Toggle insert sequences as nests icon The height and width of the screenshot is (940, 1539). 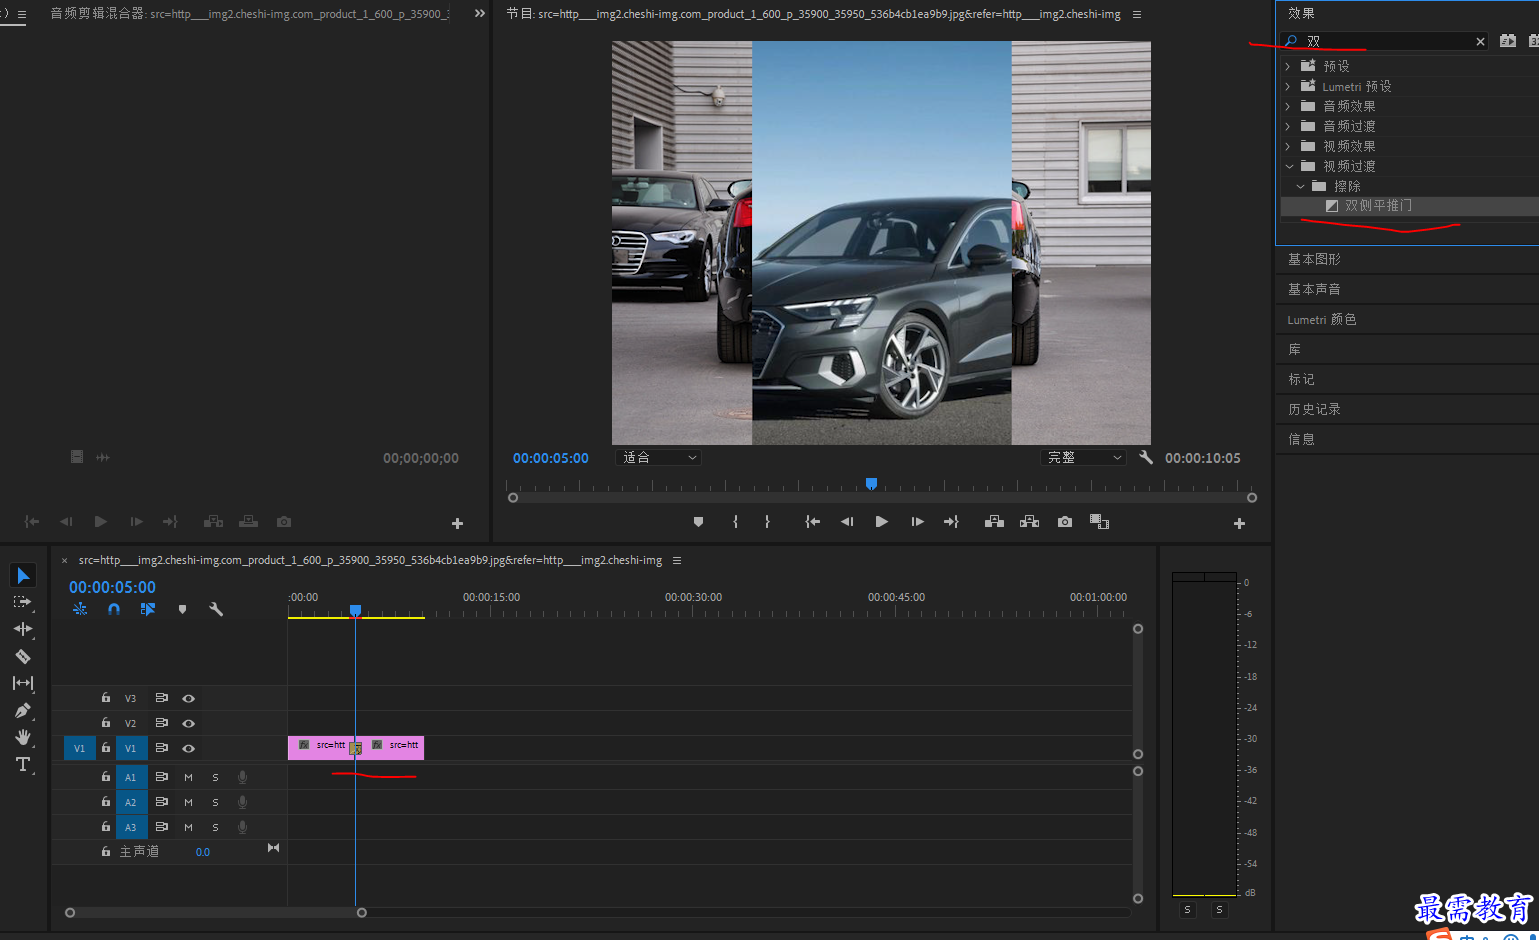click(x=80, y=609)
